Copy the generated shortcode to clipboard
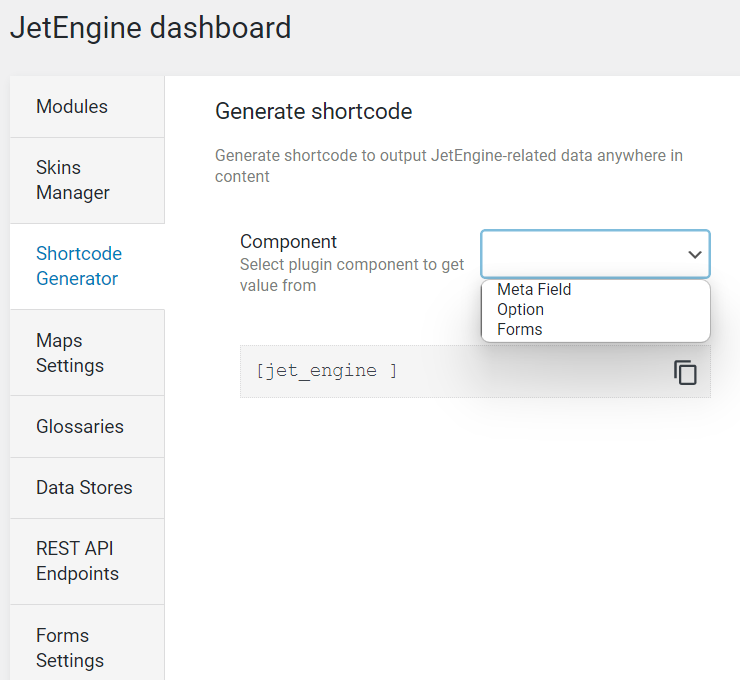This screenshot has height=680, width=740. (x=685, y=372)
